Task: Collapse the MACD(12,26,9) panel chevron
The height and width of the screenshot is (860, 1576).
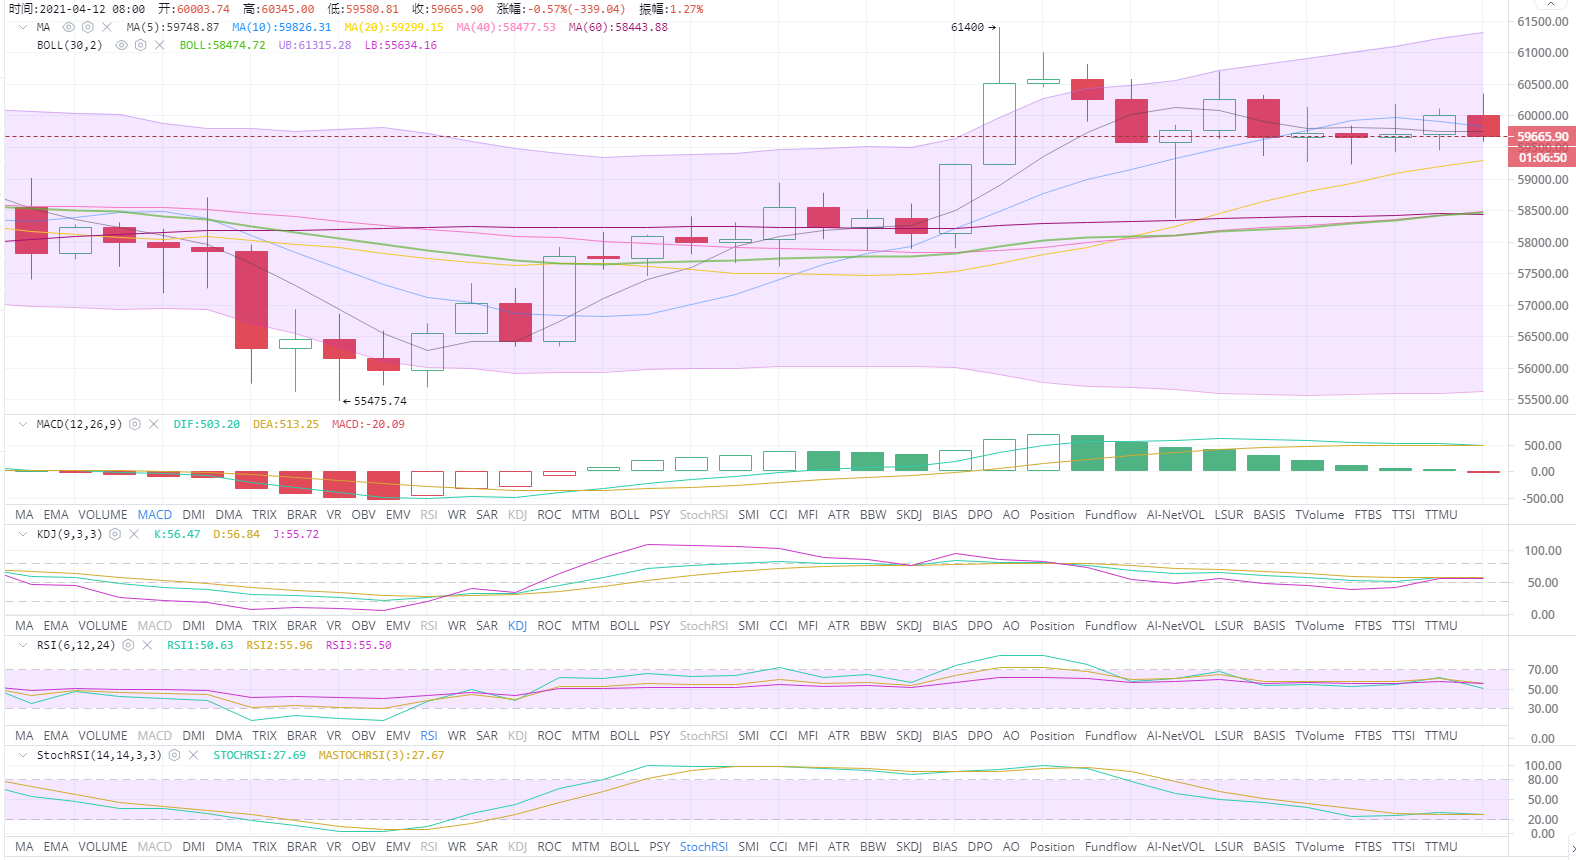Action: [23, 424]
